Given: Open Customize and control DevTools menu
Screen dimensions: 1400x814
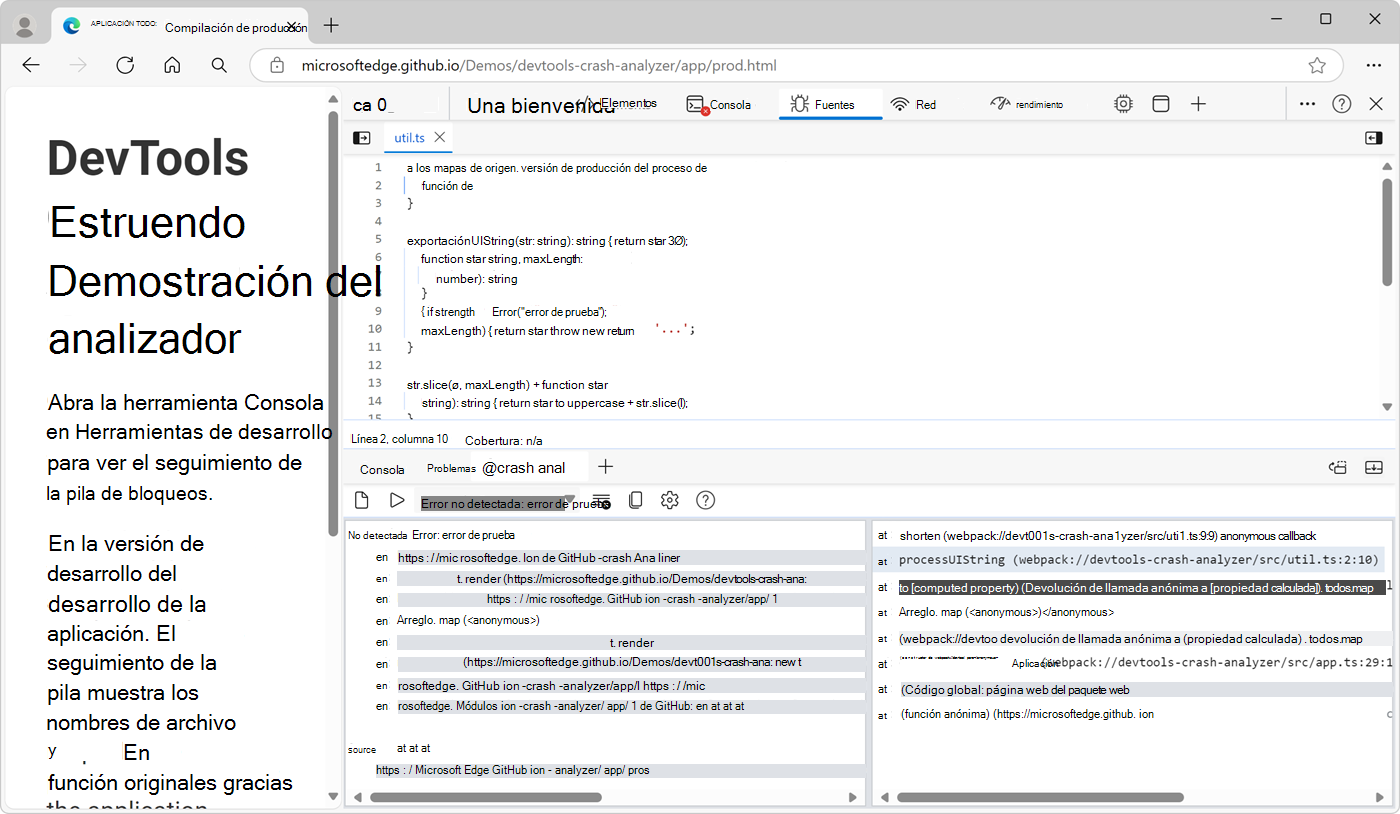Looking at the screenshot, I should click(1307, 104).
